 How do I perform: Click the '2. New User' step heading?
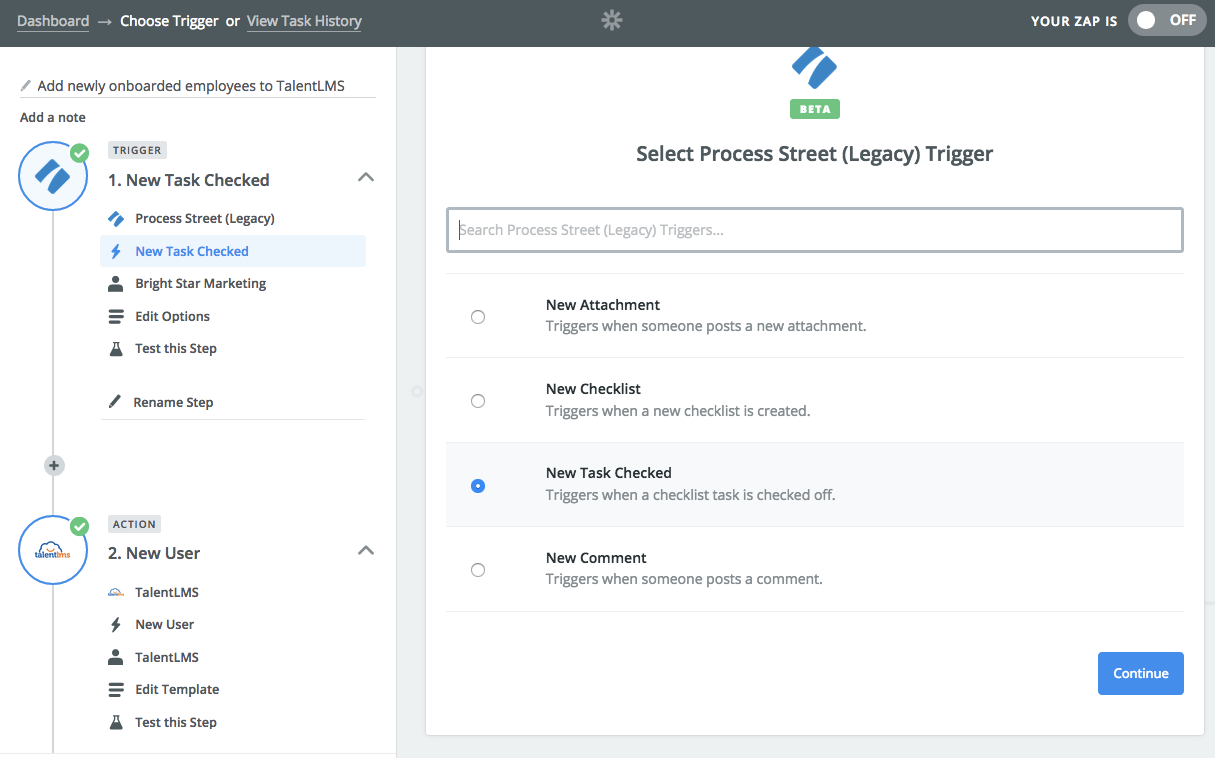154,553
